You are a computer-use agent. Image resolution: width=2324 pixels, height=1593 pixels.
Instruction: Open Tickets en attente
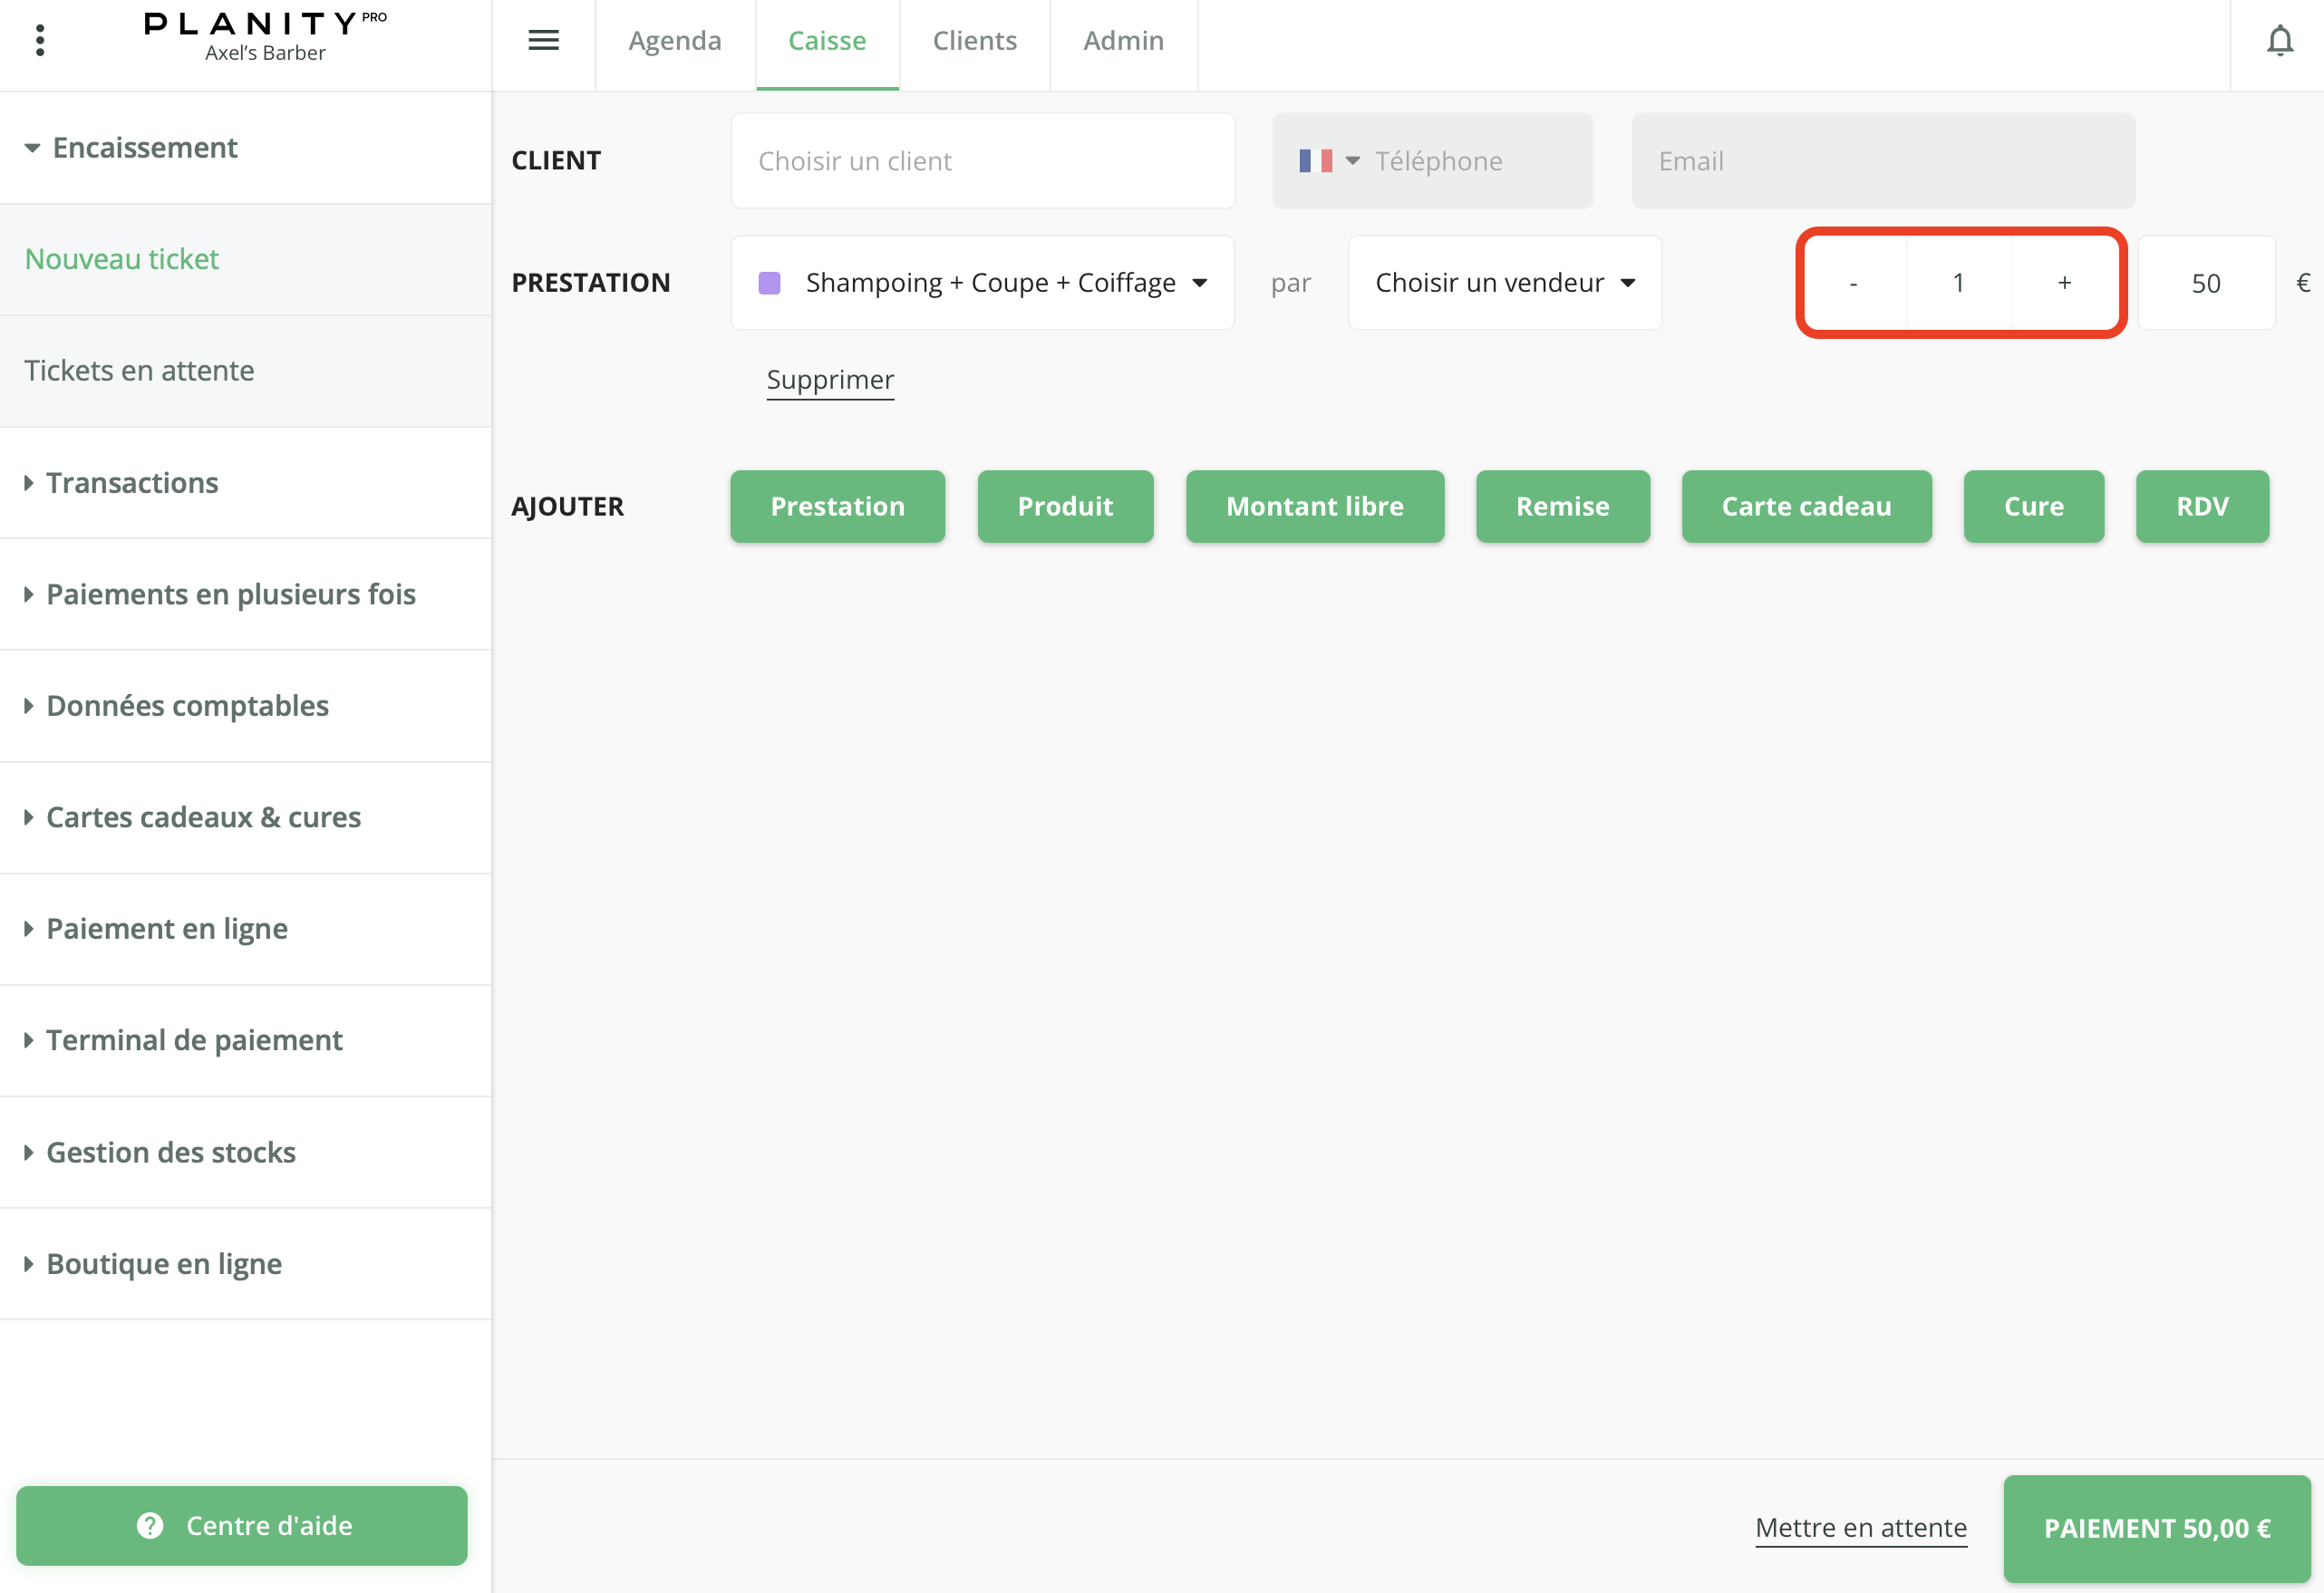coord(140,371)
